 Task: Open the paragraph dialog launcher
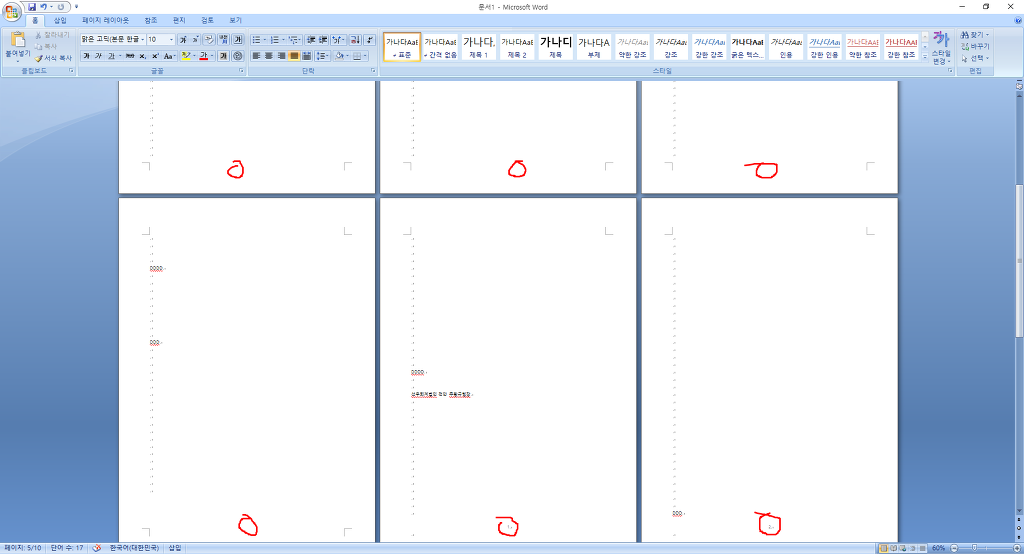pyautogui.click(x=373, y=71)
